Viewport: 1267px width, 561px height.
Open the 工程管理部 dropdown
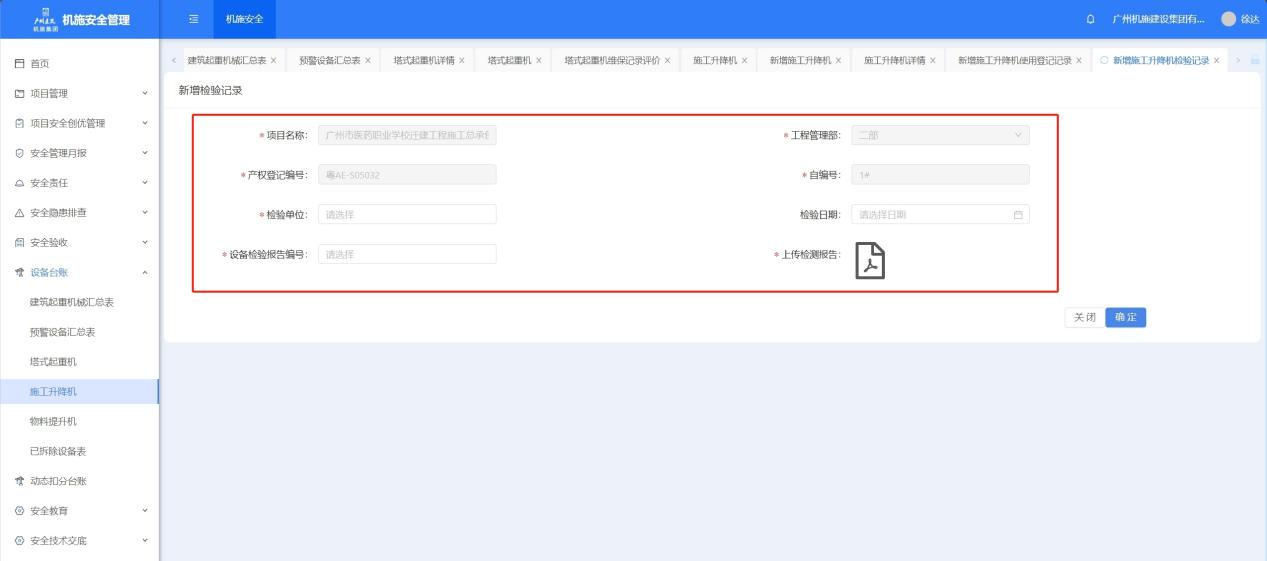939,135
